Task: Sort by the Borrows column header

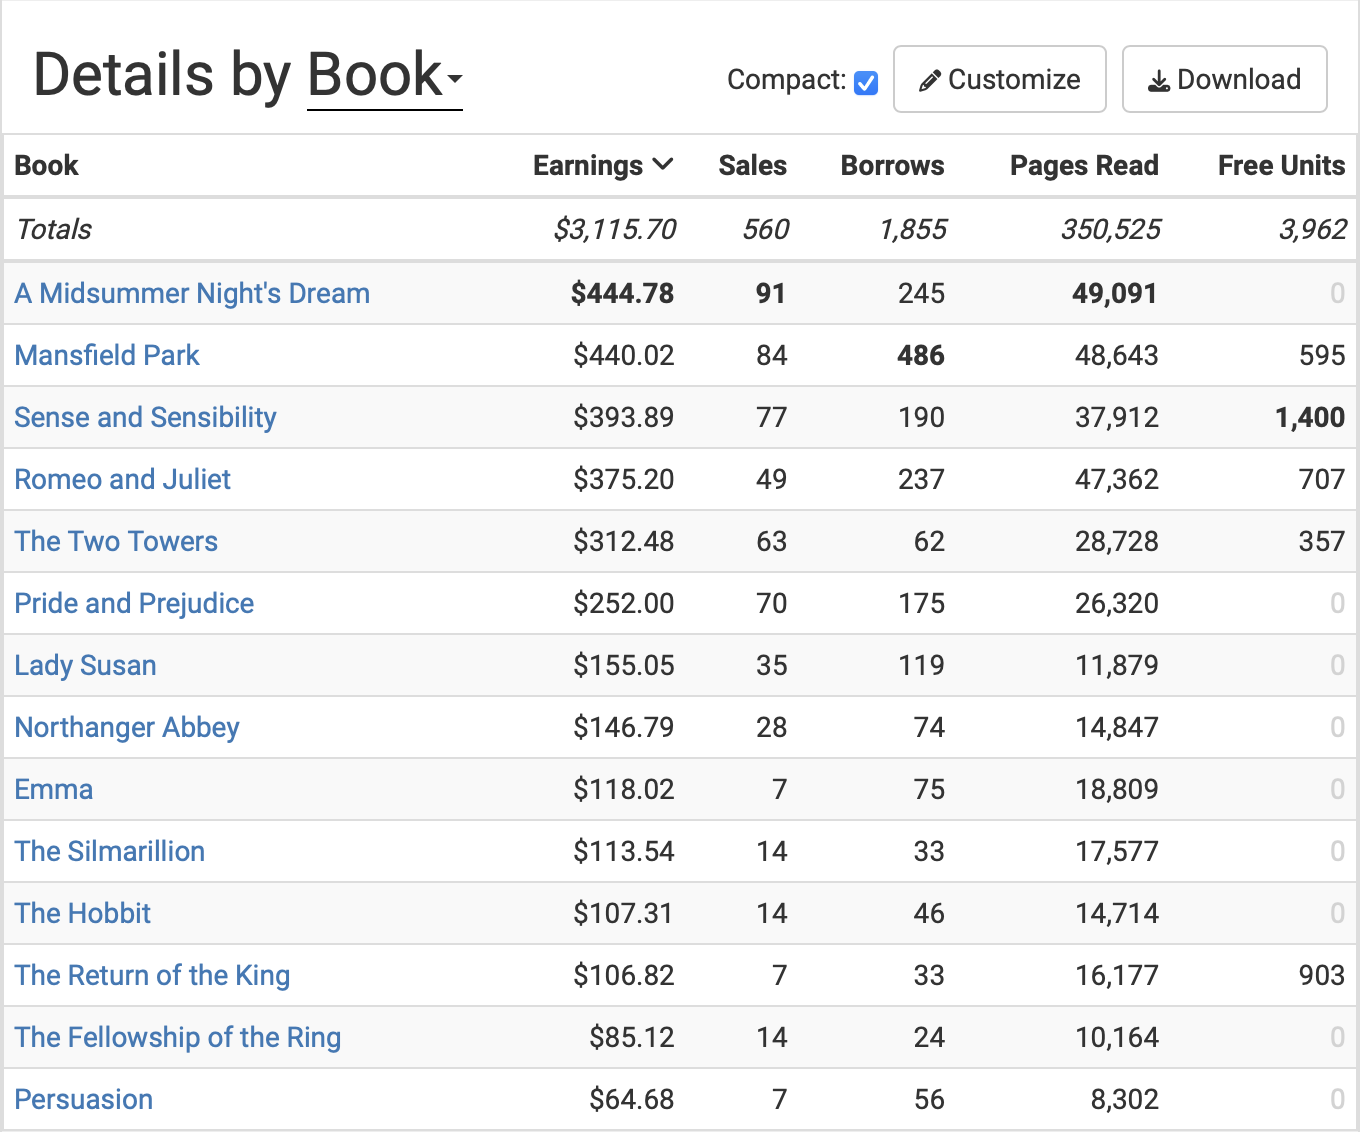Action: (x=892, y=165)
